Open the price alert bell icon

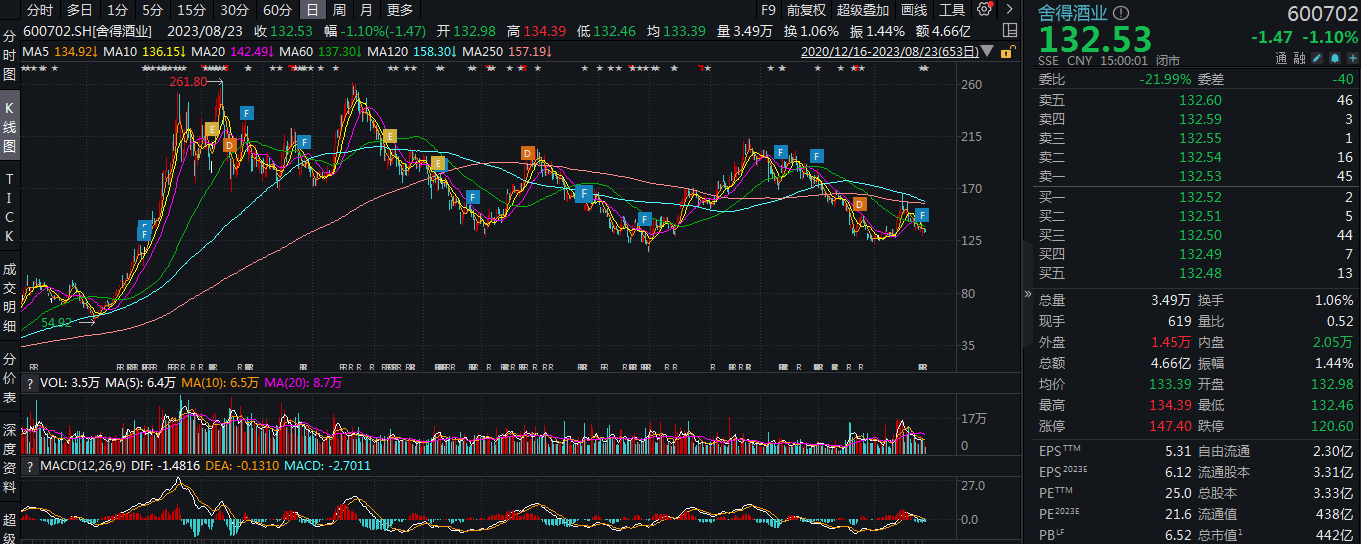(x=1333, y=59)
